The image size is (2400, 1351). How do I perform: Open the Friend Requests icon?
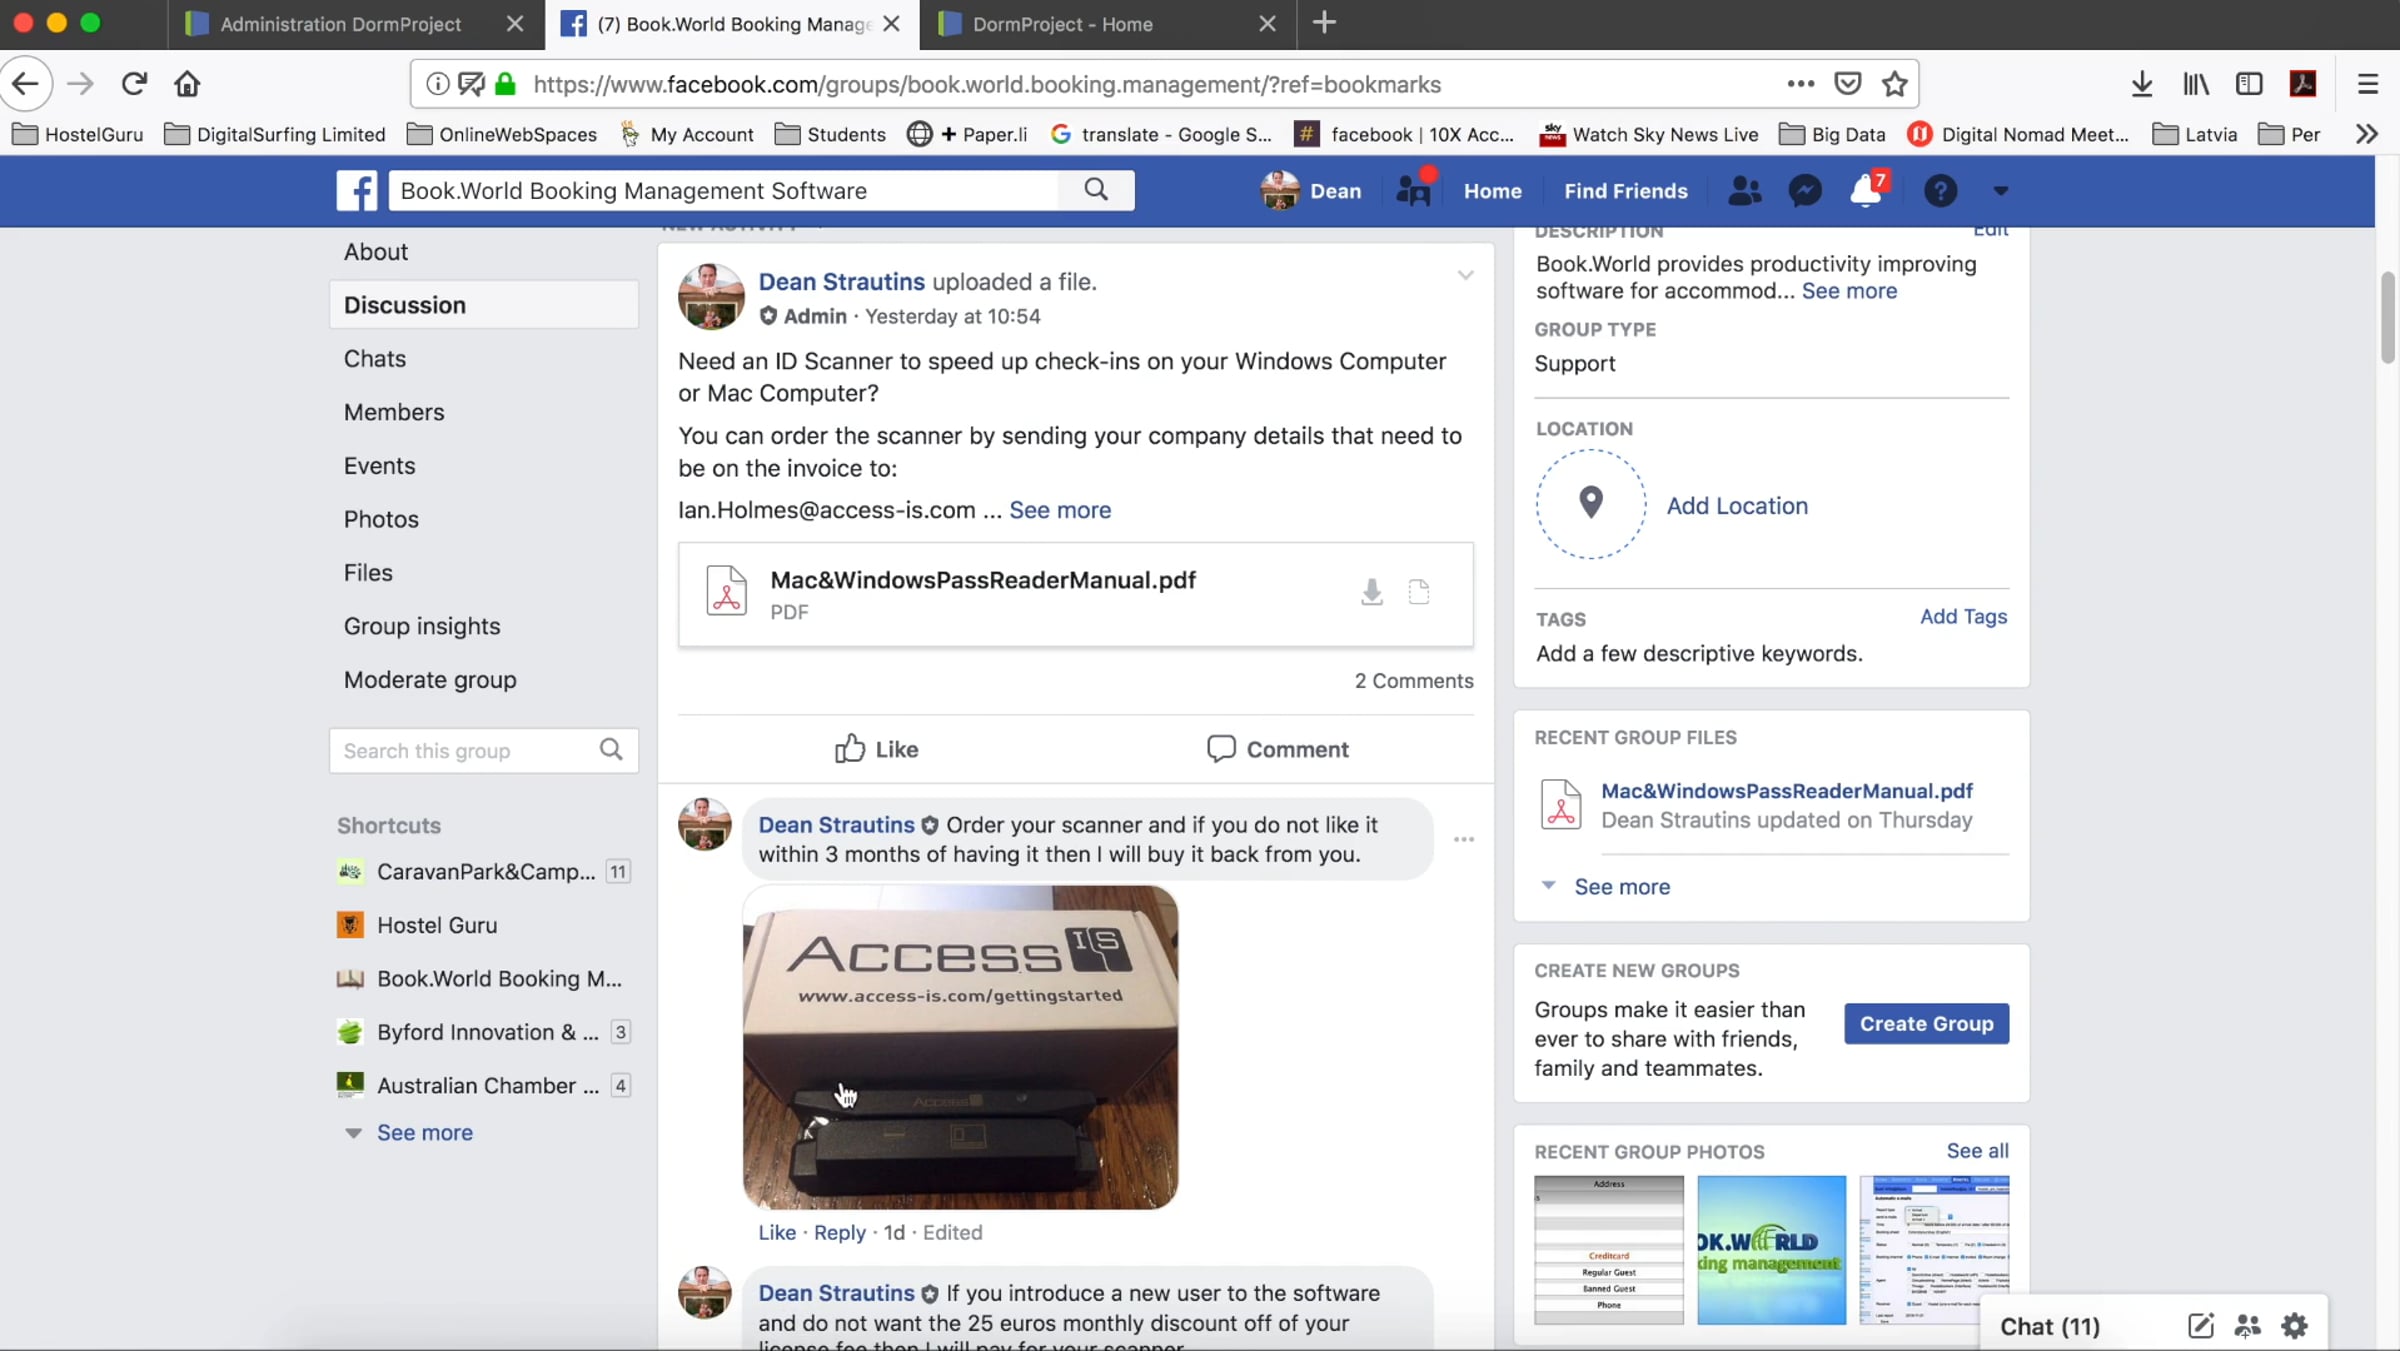pos(1744,190)
